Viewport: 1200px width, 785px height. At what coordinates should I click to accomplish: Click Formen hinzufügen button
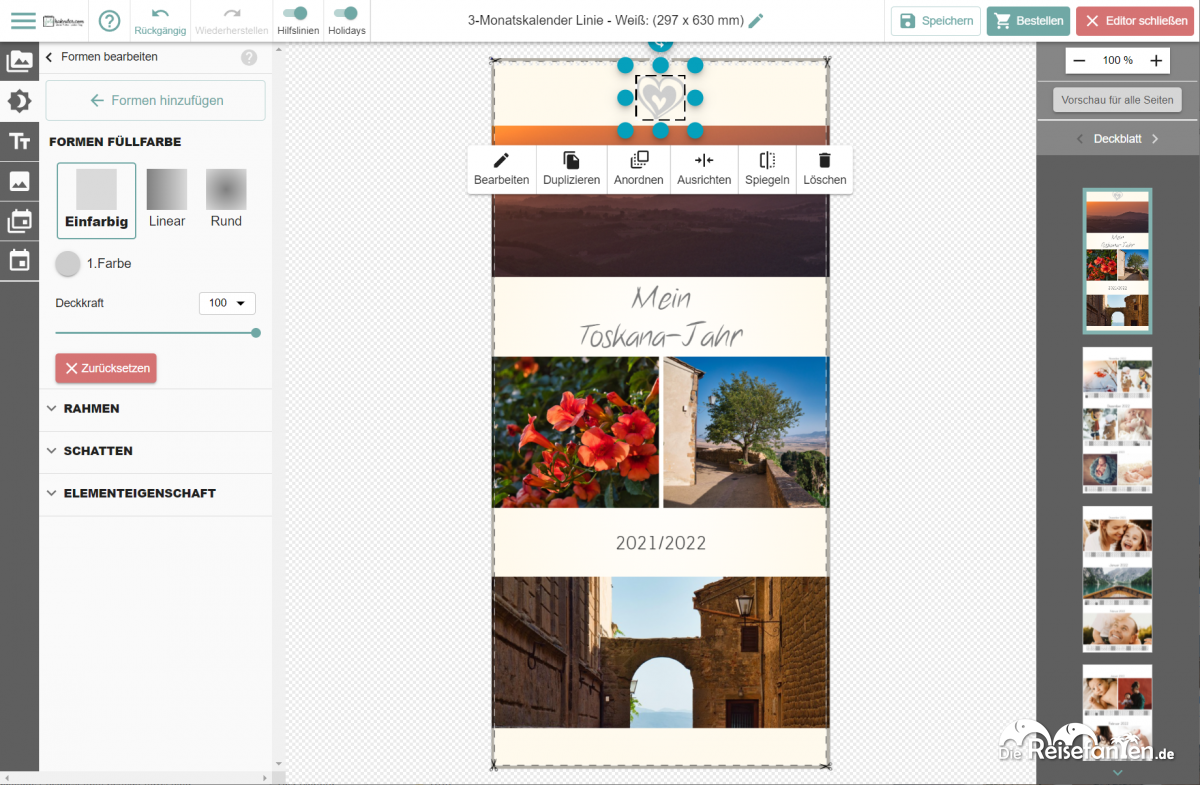click(155, 101)
